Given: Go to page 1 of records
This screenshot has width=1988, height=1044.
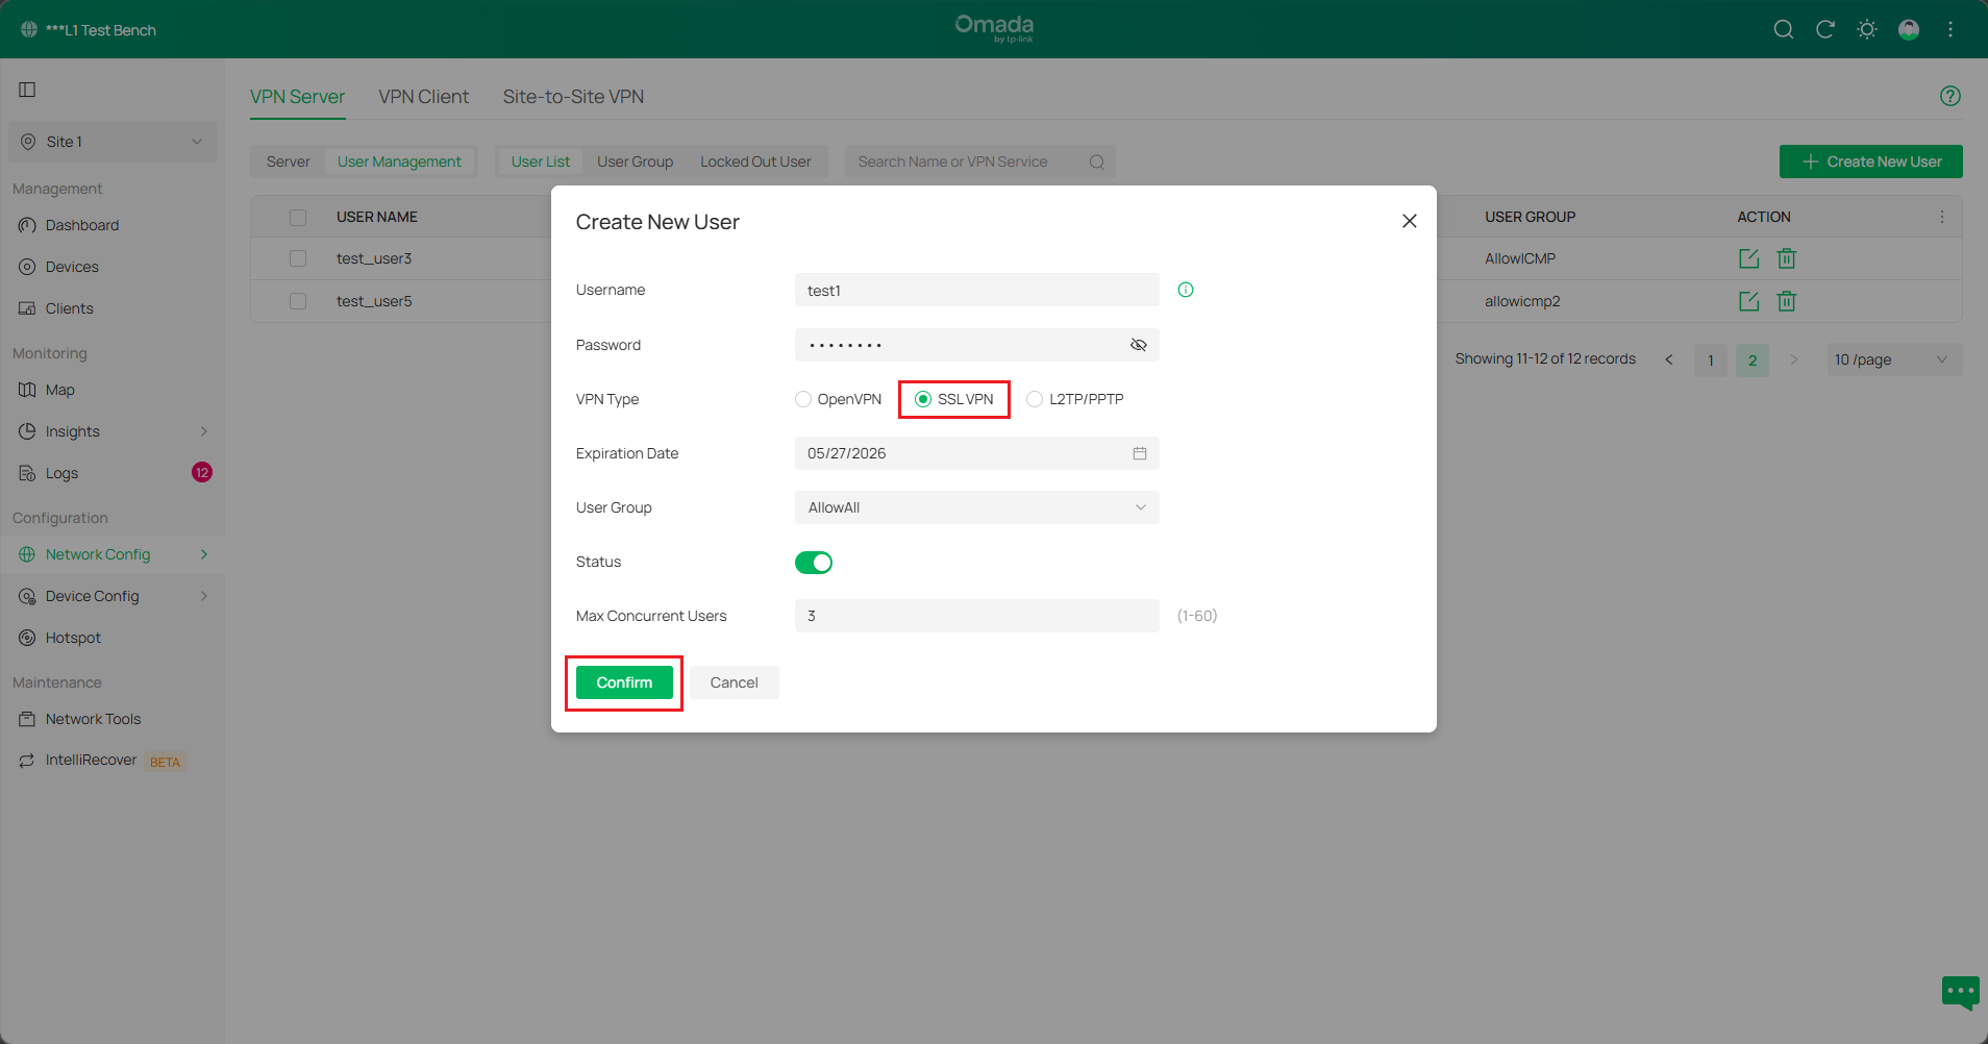Looking at the screenshot, I should click(1711, 360).
